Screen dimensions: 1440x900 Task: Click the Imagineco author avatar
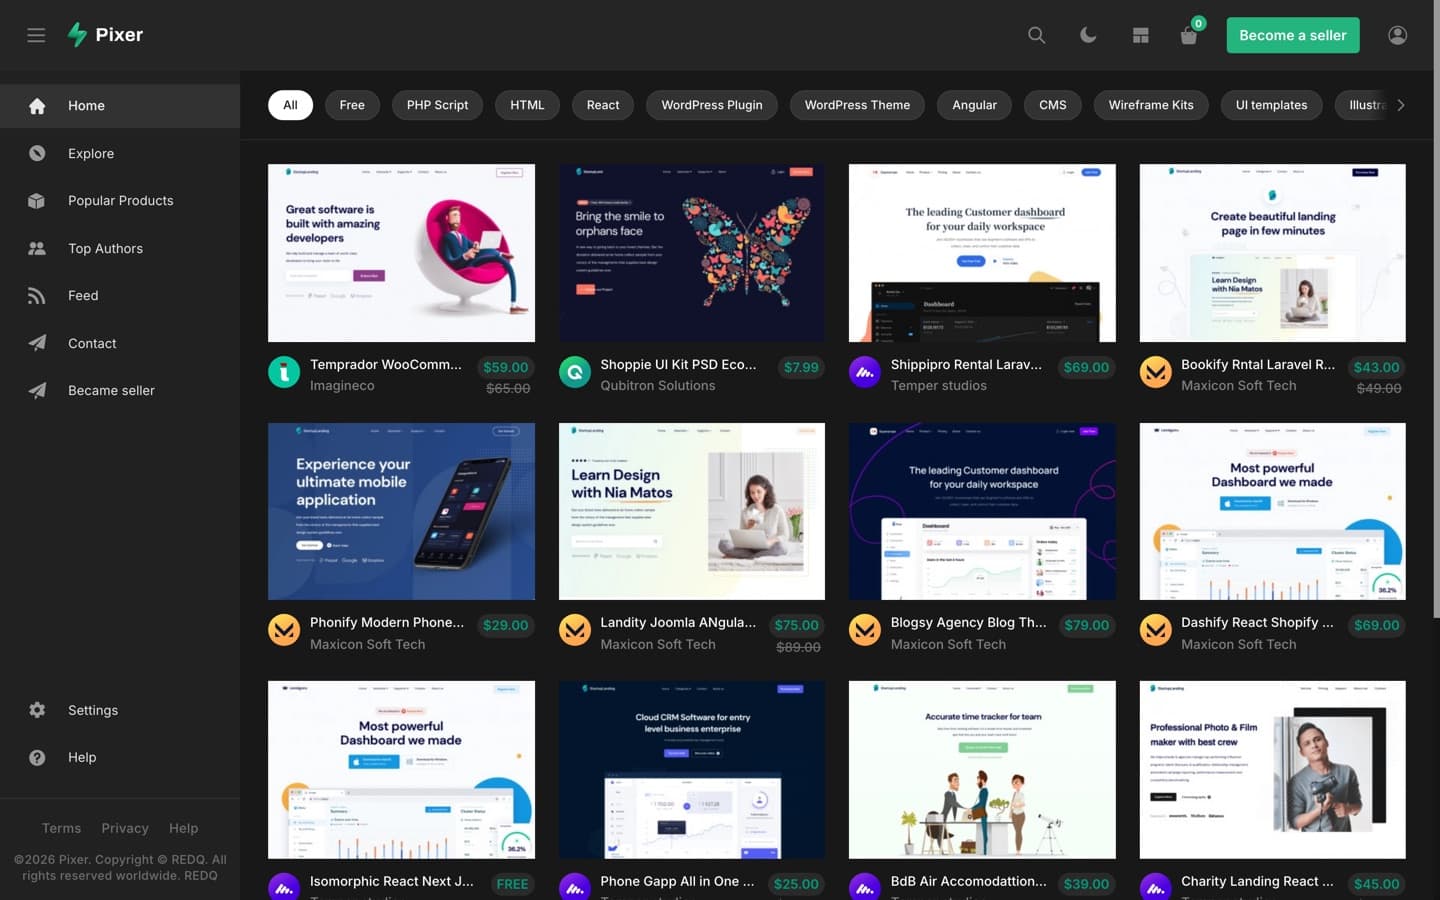[284, 372]
